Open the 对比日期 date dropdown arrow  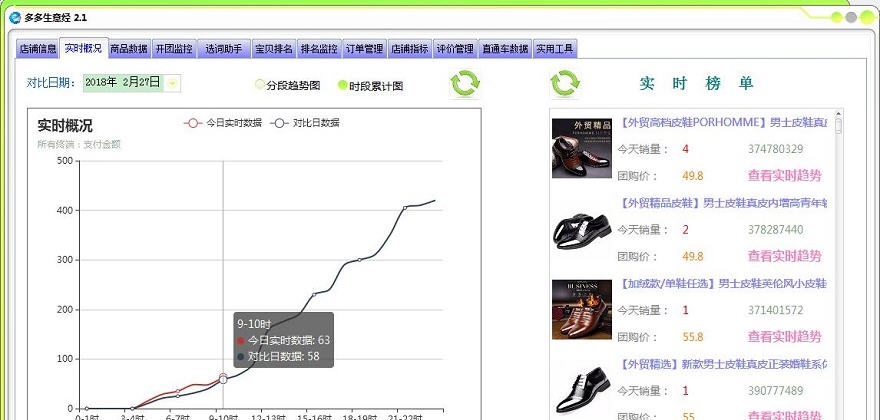(x=173, y=84)
